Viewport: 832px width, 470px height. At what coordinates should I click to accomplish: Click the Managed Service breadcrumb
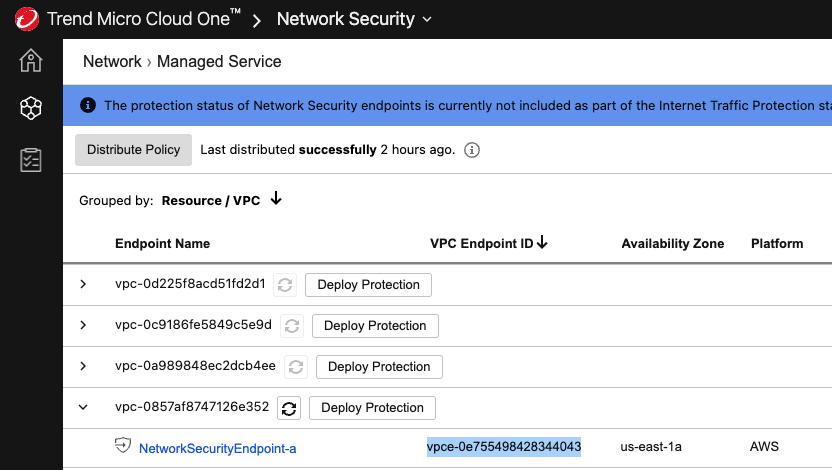219,62
